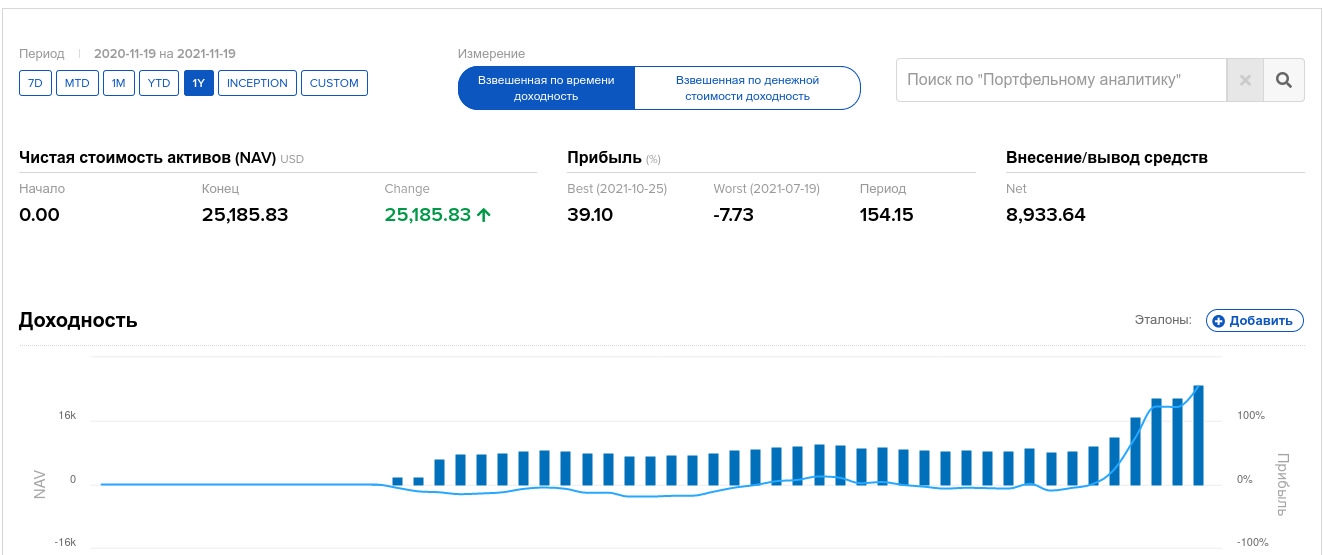1323x555 pixels.
Task: Select the MTD period button
Action: (x=77, y=83)
